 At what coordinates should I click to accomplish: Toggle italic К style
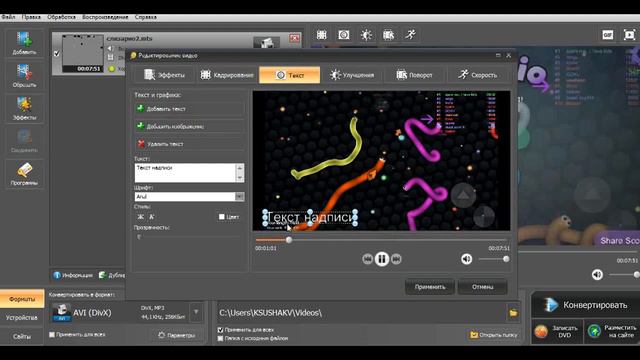pyautogui.click(x=151, y=217)
